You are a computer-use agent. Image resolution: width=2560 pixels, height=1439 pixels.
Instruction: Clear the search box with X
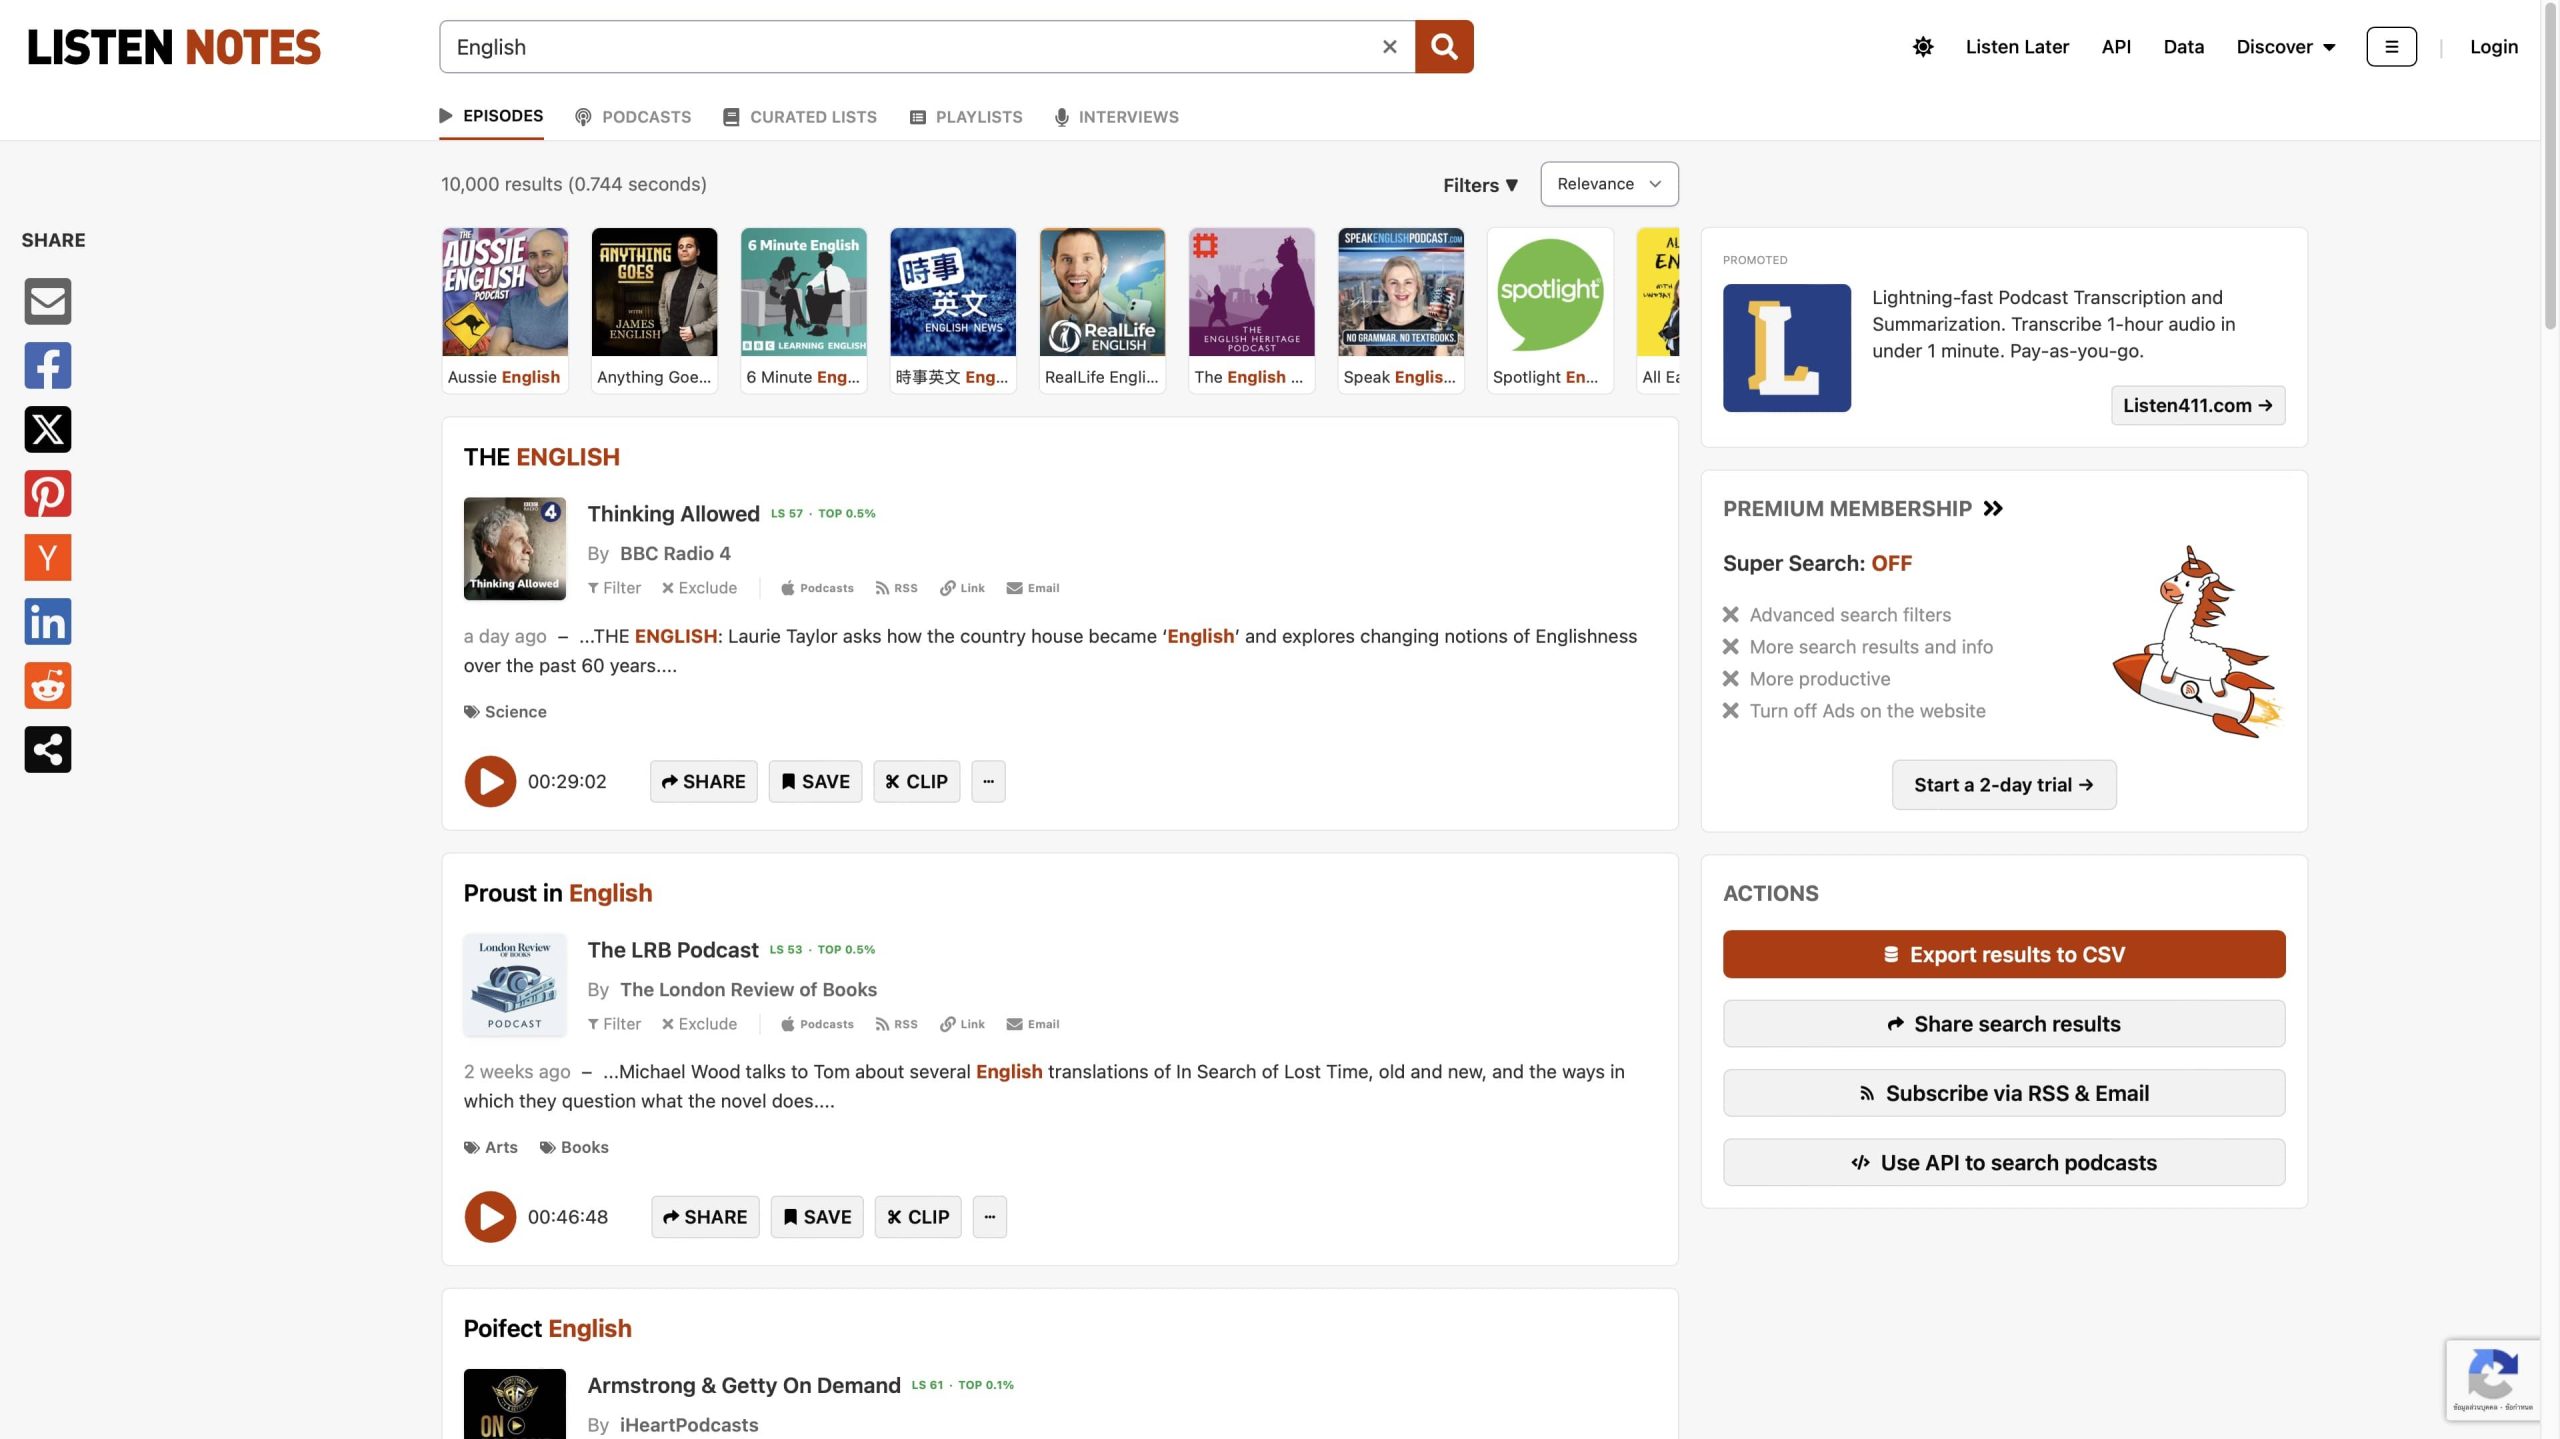point(1389,47)
